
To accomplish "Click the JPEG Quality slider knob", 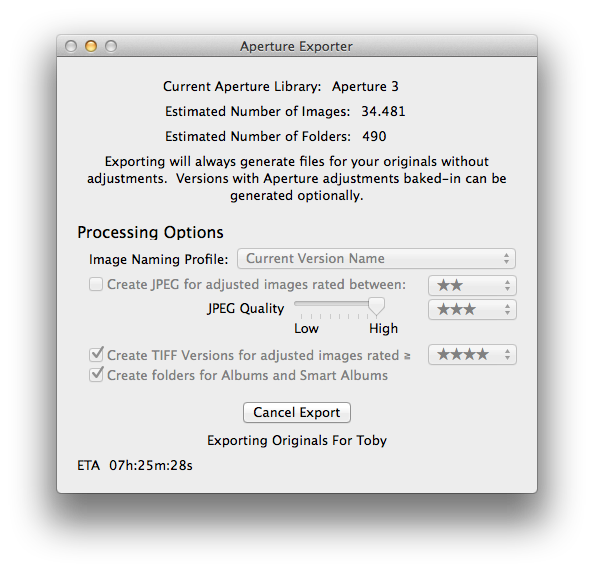I will click(377, 306).
